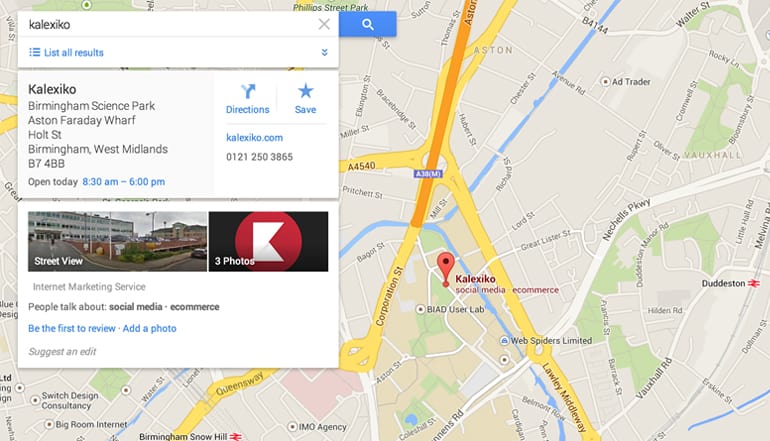Screen dimensions: 770x441
Task: Click the blue search magnifier button
Action: tap(367, 24)
